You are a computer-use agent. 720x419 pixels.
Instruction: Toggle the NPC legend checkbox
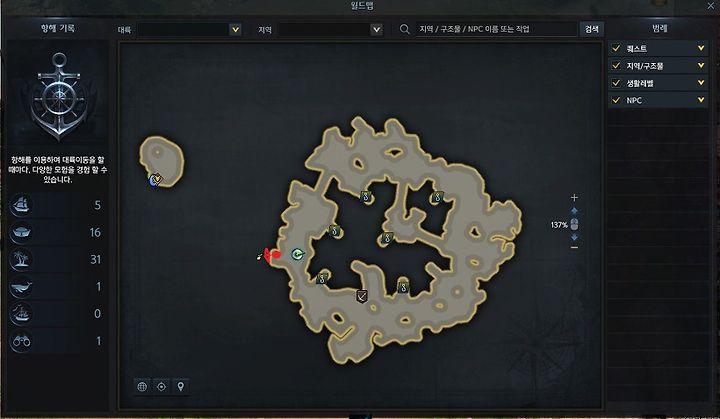pos(616,100)
